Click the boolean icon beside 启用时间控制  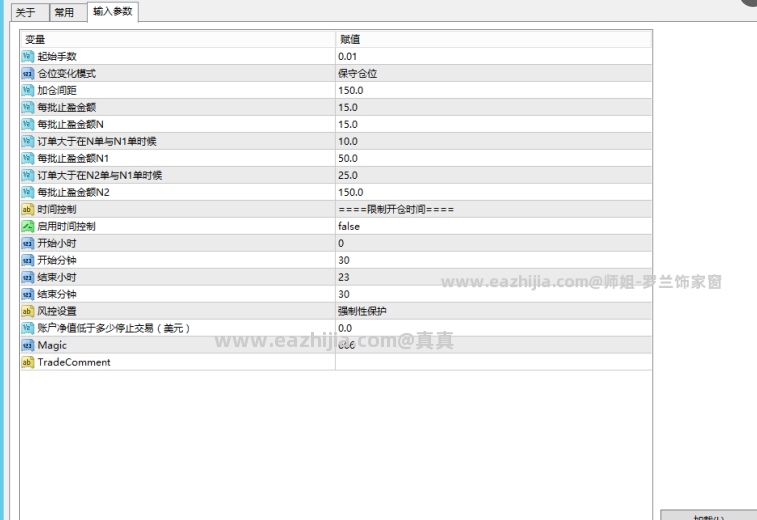point(28,226)
